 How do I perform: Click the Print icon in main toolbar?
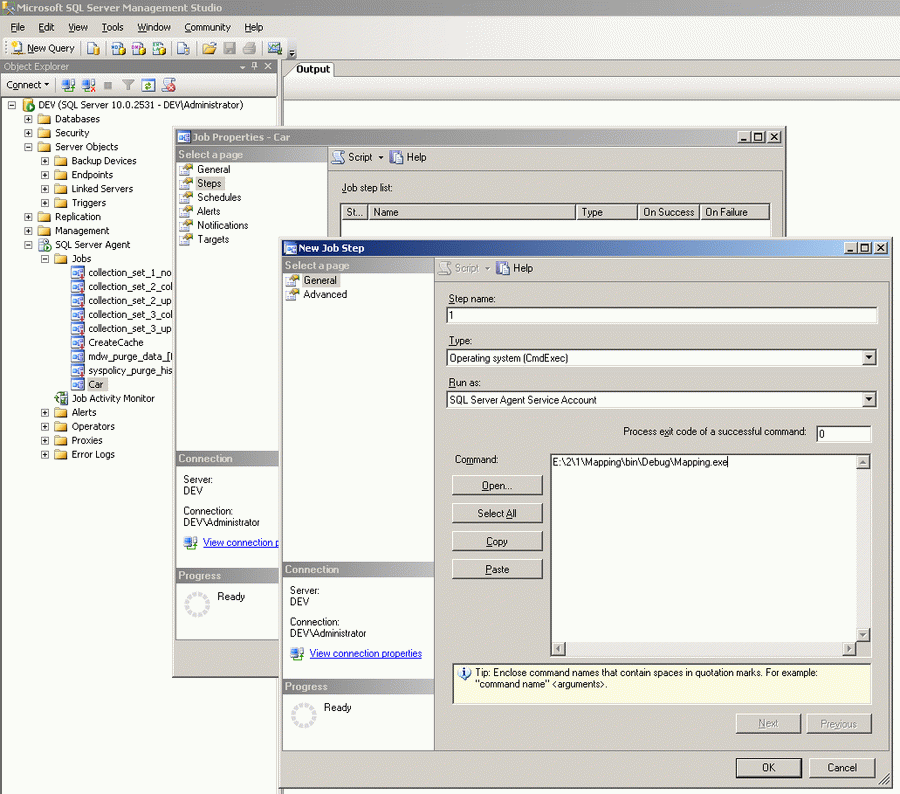(x=249, y=48)
